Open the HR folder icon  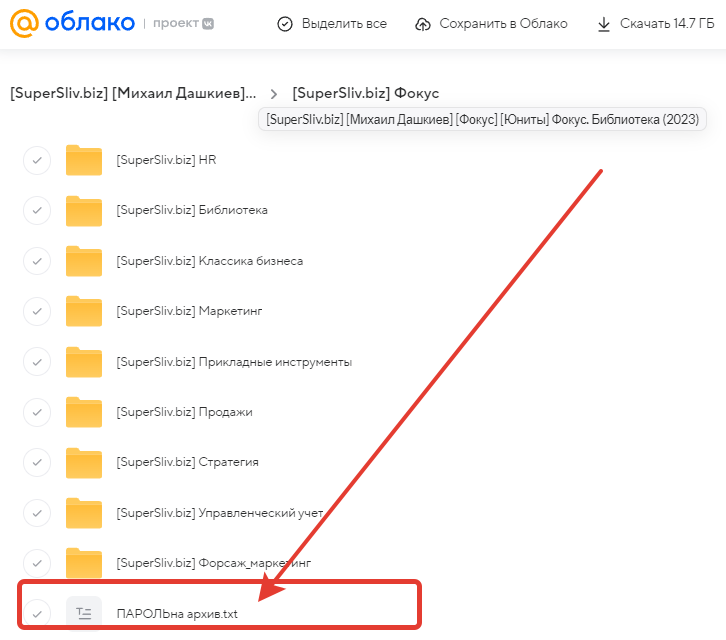click(84, 160)
